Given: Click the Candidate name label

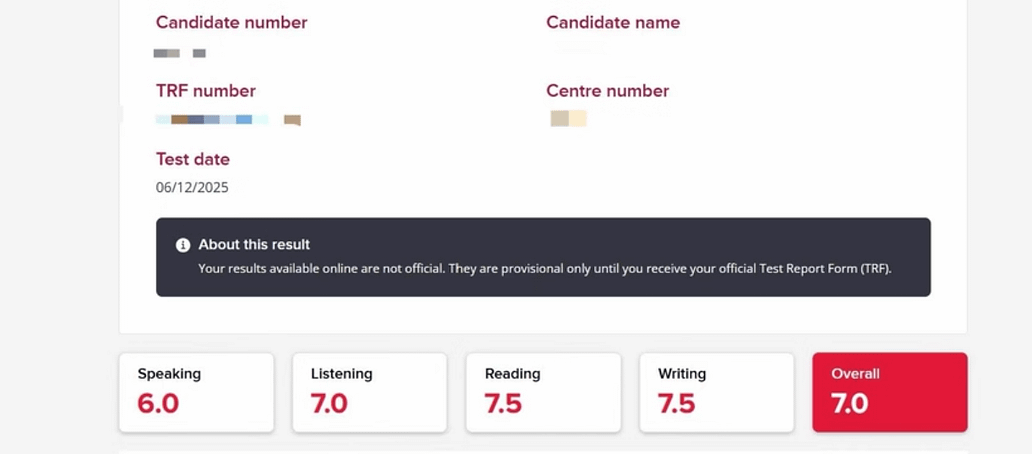Looking at the screenshot, I should tap(613, 22).
